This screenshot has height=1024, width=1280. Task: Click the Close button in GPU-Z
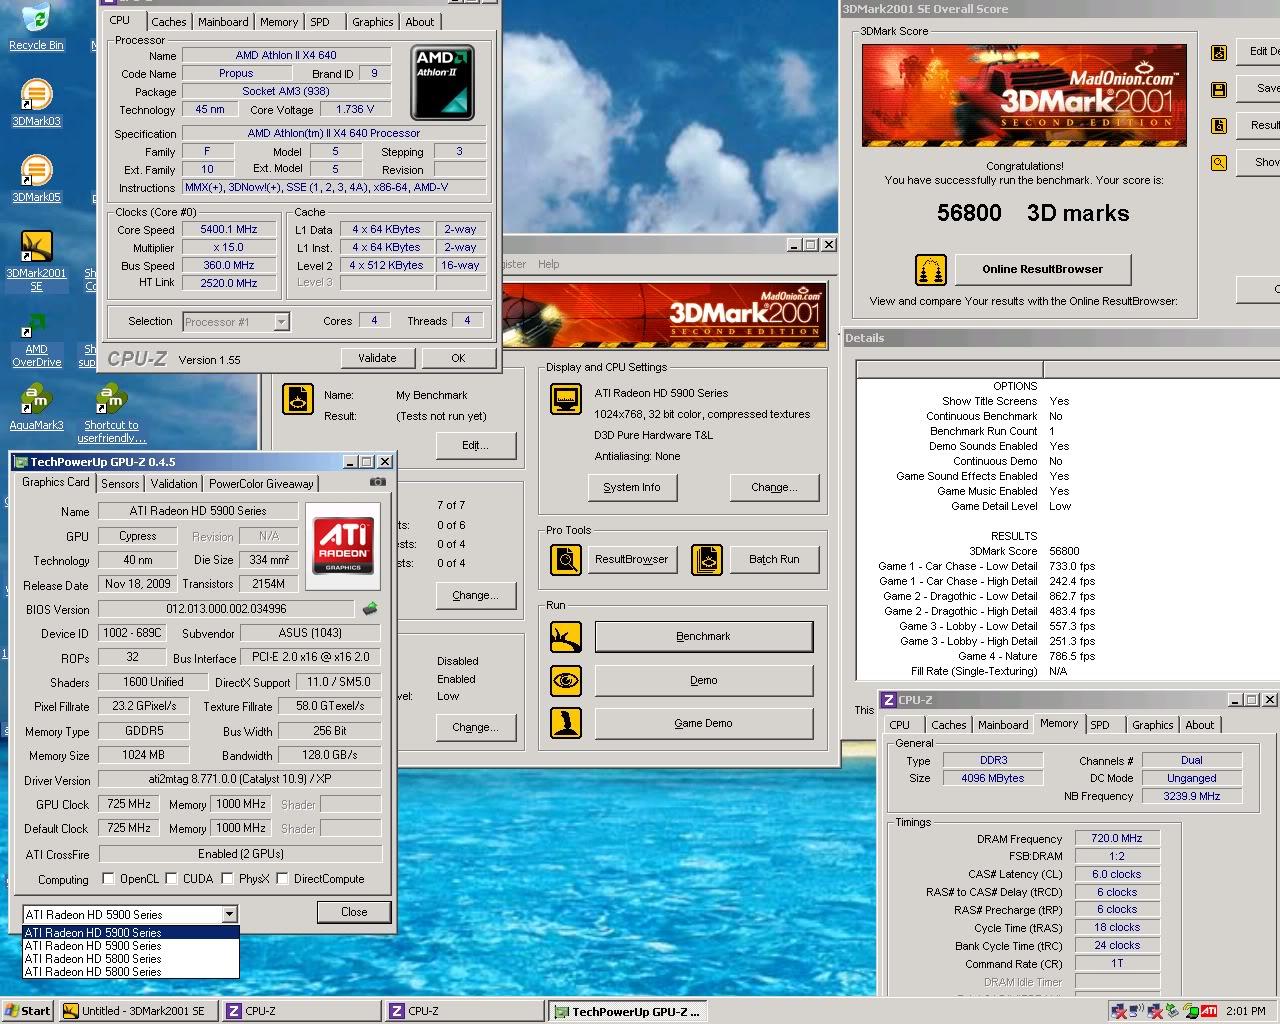pos(354,912)
